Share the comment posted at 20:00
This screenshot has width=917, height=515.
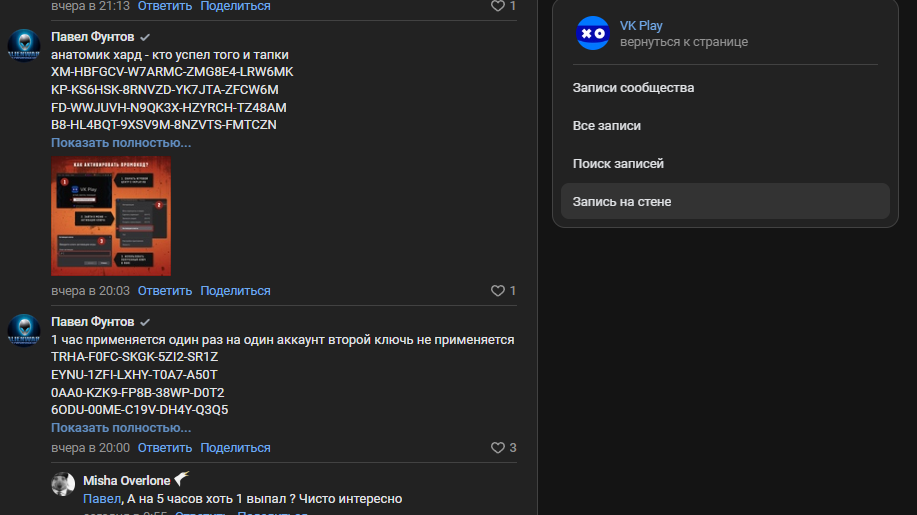pos(235,448)
